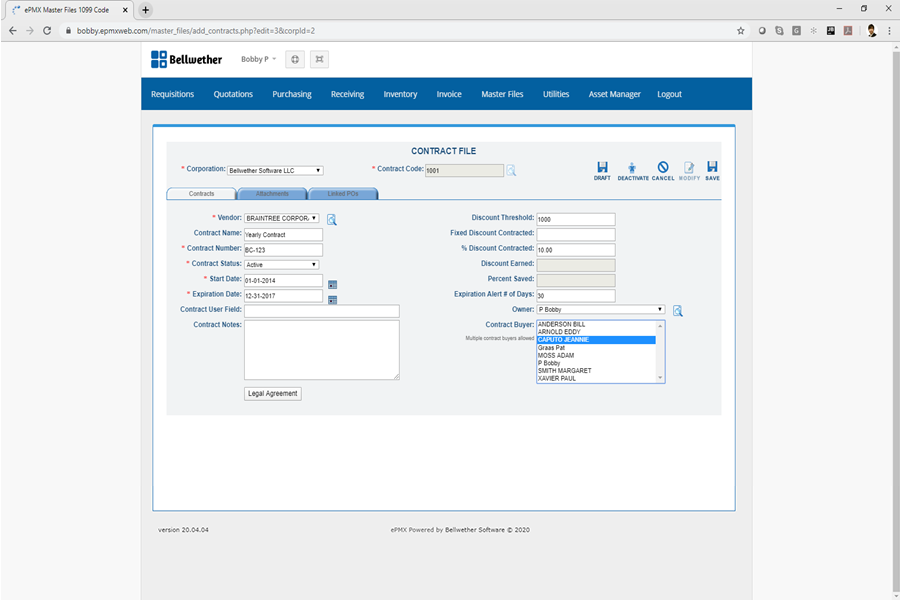Click the Legal Agreement button

click(x=272, y=394)
